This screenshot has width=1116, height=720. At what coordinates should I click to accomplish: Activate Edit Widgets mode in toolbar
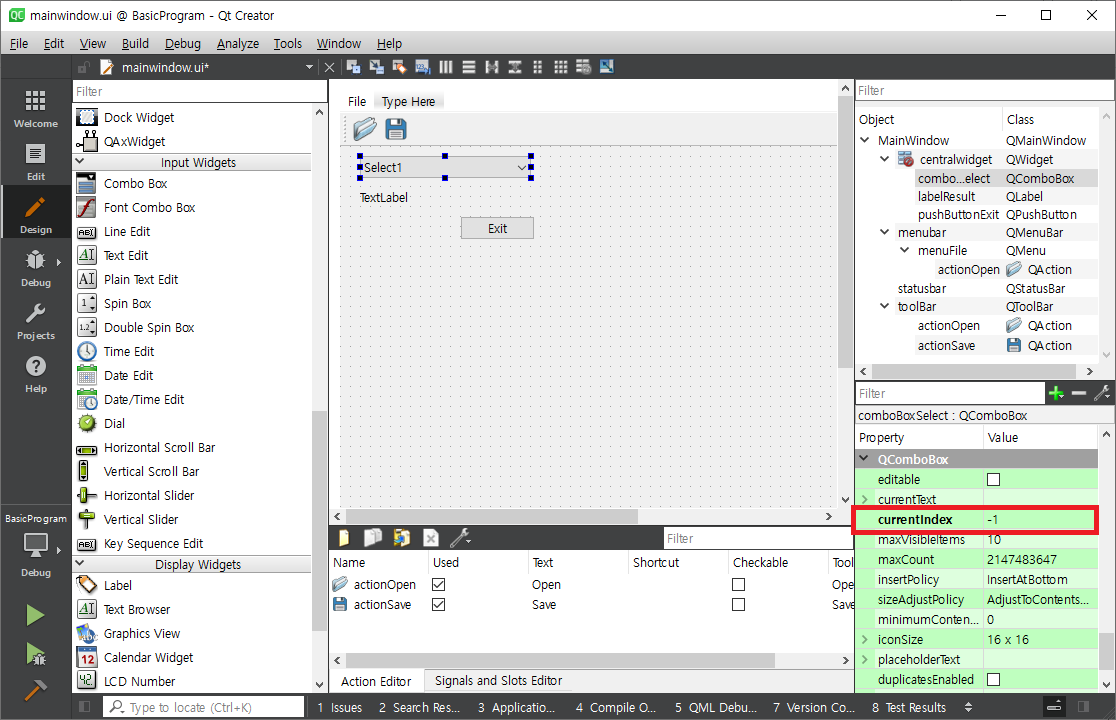[353, 67]
